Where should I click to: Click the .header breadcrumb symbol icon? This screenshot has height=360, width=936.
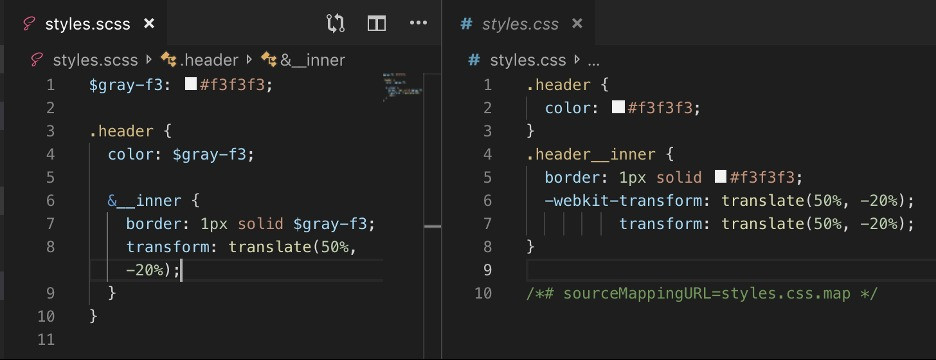169,60
